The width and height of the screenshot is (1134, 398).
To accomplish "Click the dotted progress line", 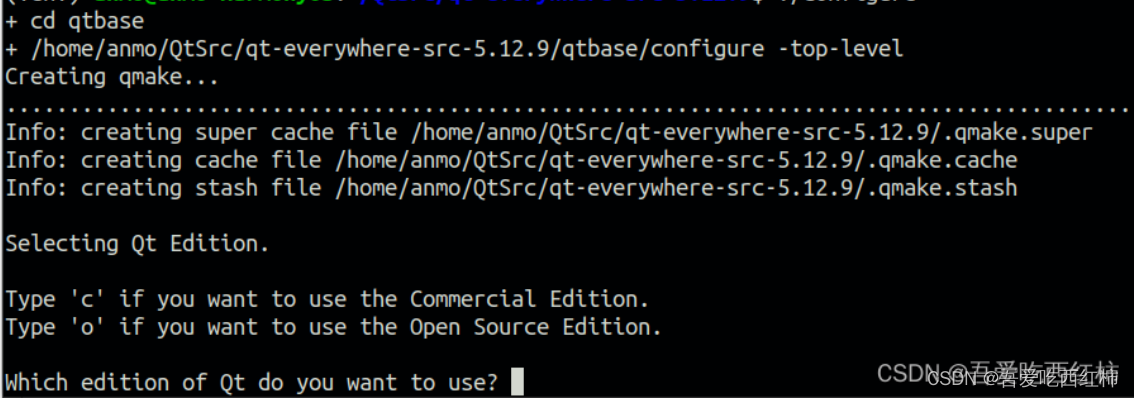I will [567, 111].
